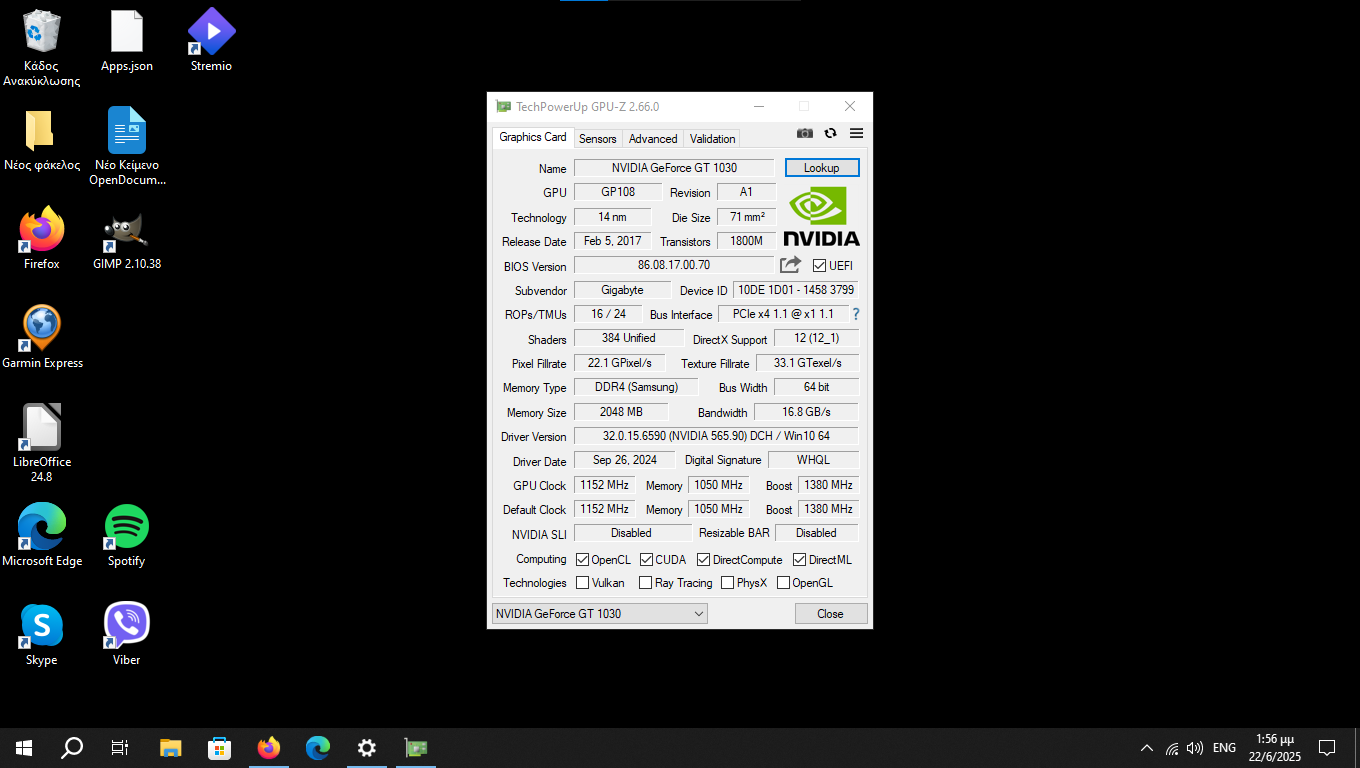
Task: Select the GIMP 2.10.38 desktop shortcut
Action: pyautogui.click(x=127, y=239)
